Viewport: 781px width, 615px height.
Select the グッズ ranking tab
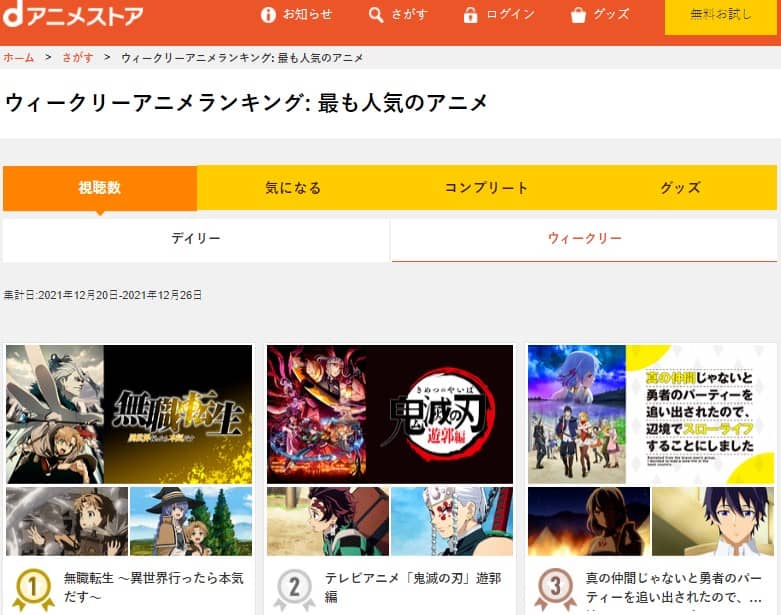click(x=680, y=188)
